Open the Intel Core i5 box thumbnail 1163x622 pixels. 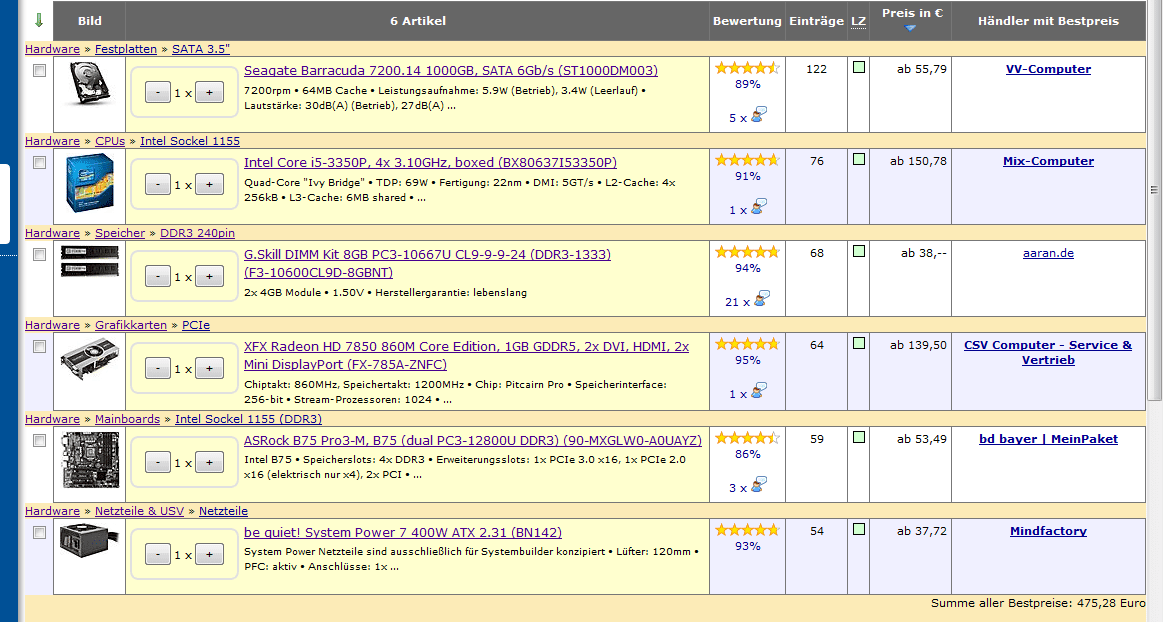pos(90,182)
